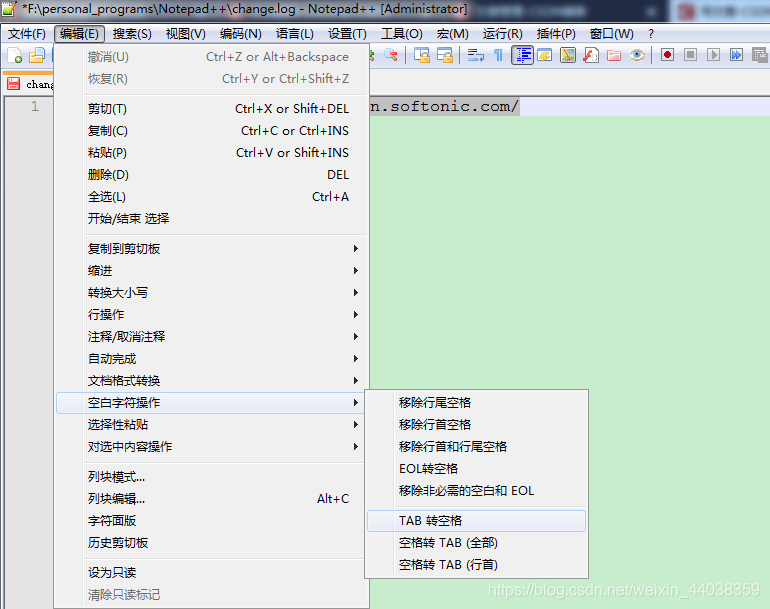Open the 运行(R) menu

pyautogui.click(x=502, y=34)
